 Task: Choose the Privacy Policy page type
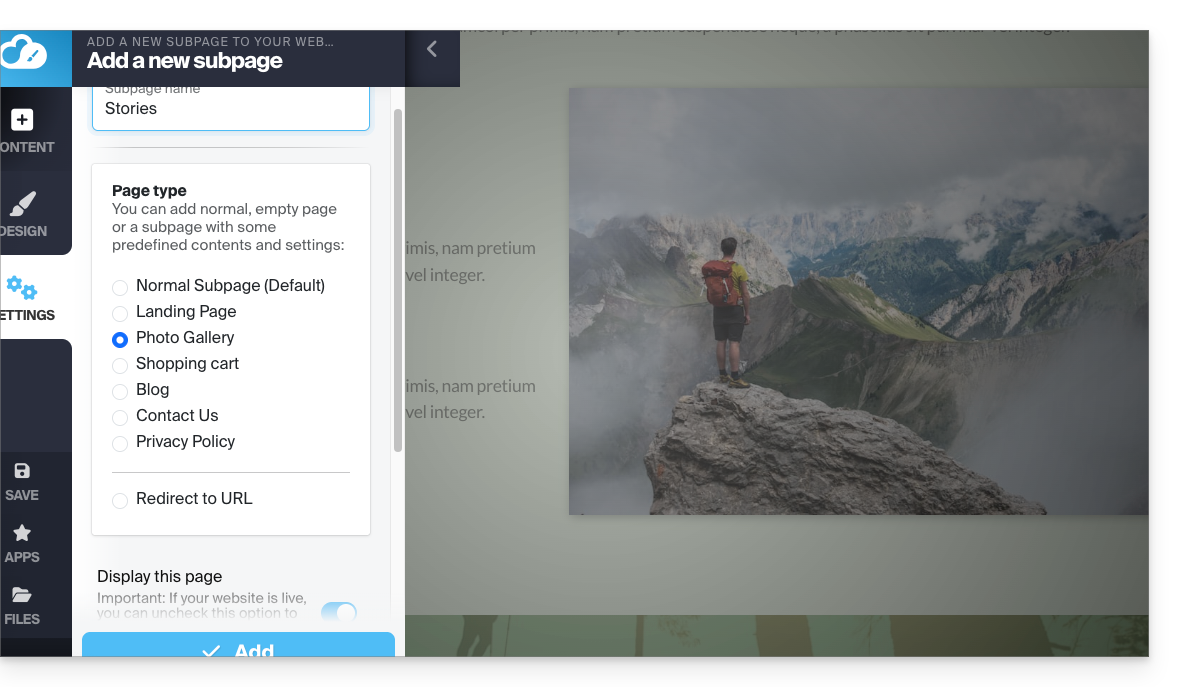coord(120,443)
